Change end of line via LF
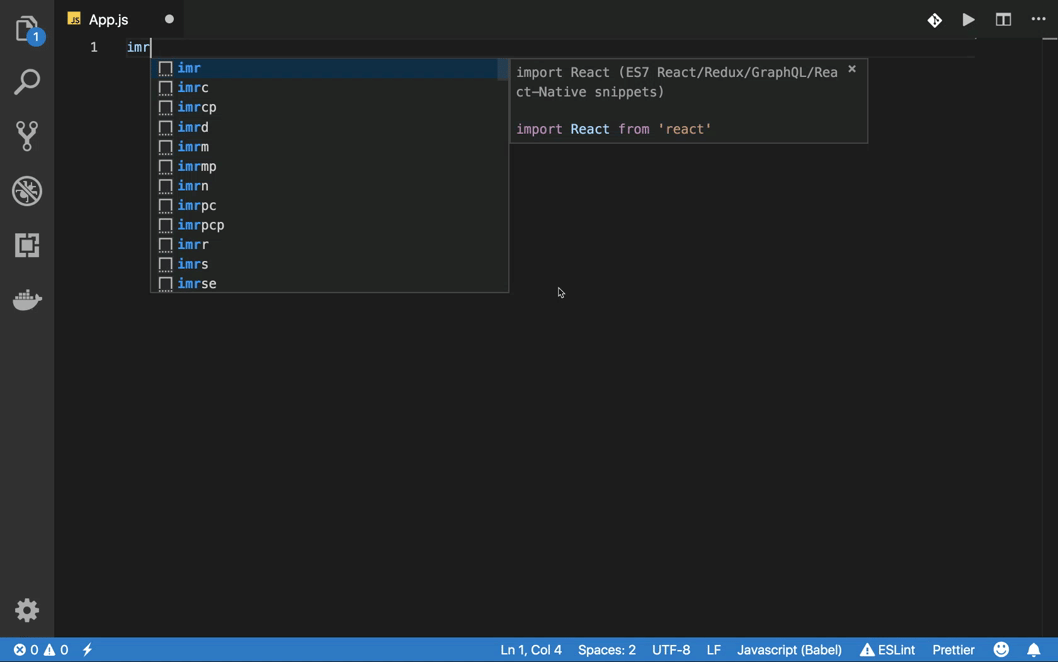 [713, 650]
